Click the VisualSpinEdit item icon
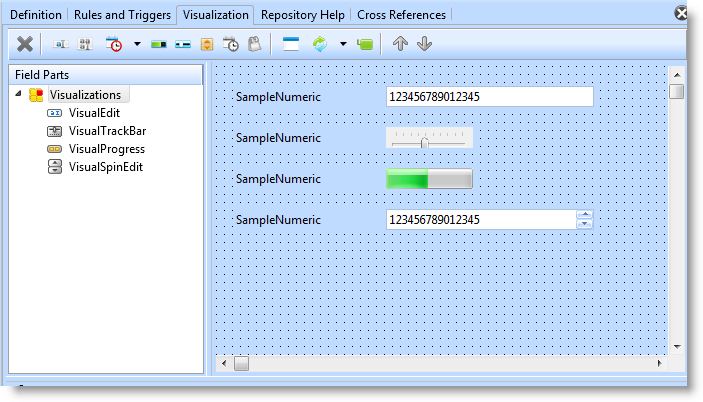The image size is (703, 402). coord(55,167)
